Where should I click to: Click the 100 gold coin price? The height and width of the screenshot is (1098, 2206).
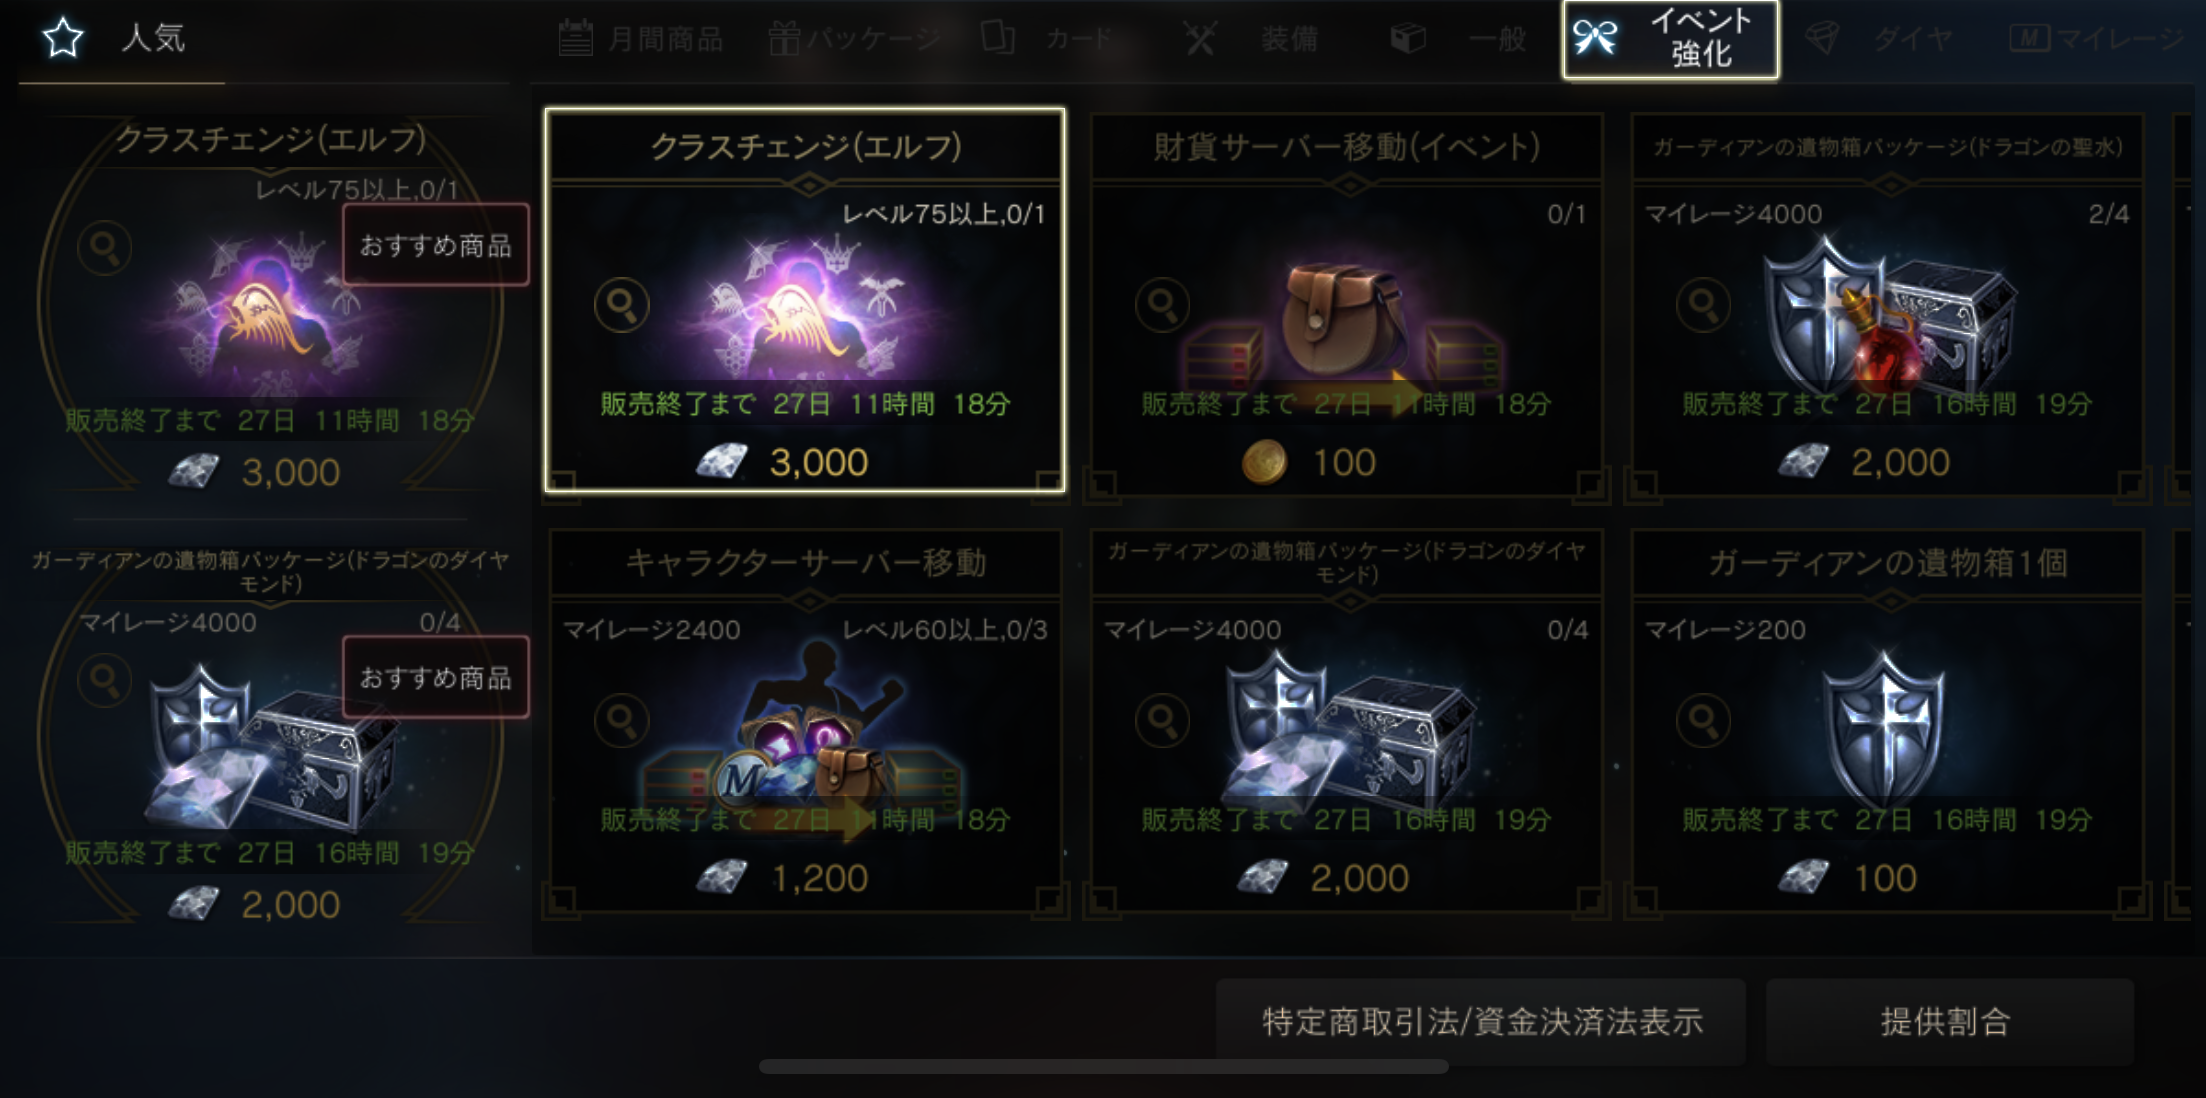tap(1309, 462)
